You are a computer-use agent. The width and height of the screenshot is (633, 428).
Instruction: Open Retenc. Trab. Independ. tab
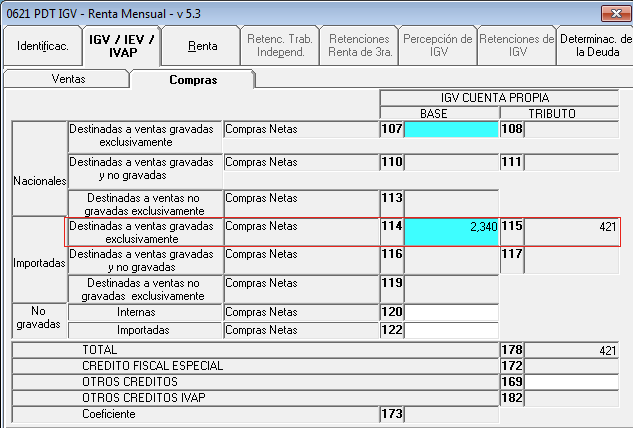[280, 46]
